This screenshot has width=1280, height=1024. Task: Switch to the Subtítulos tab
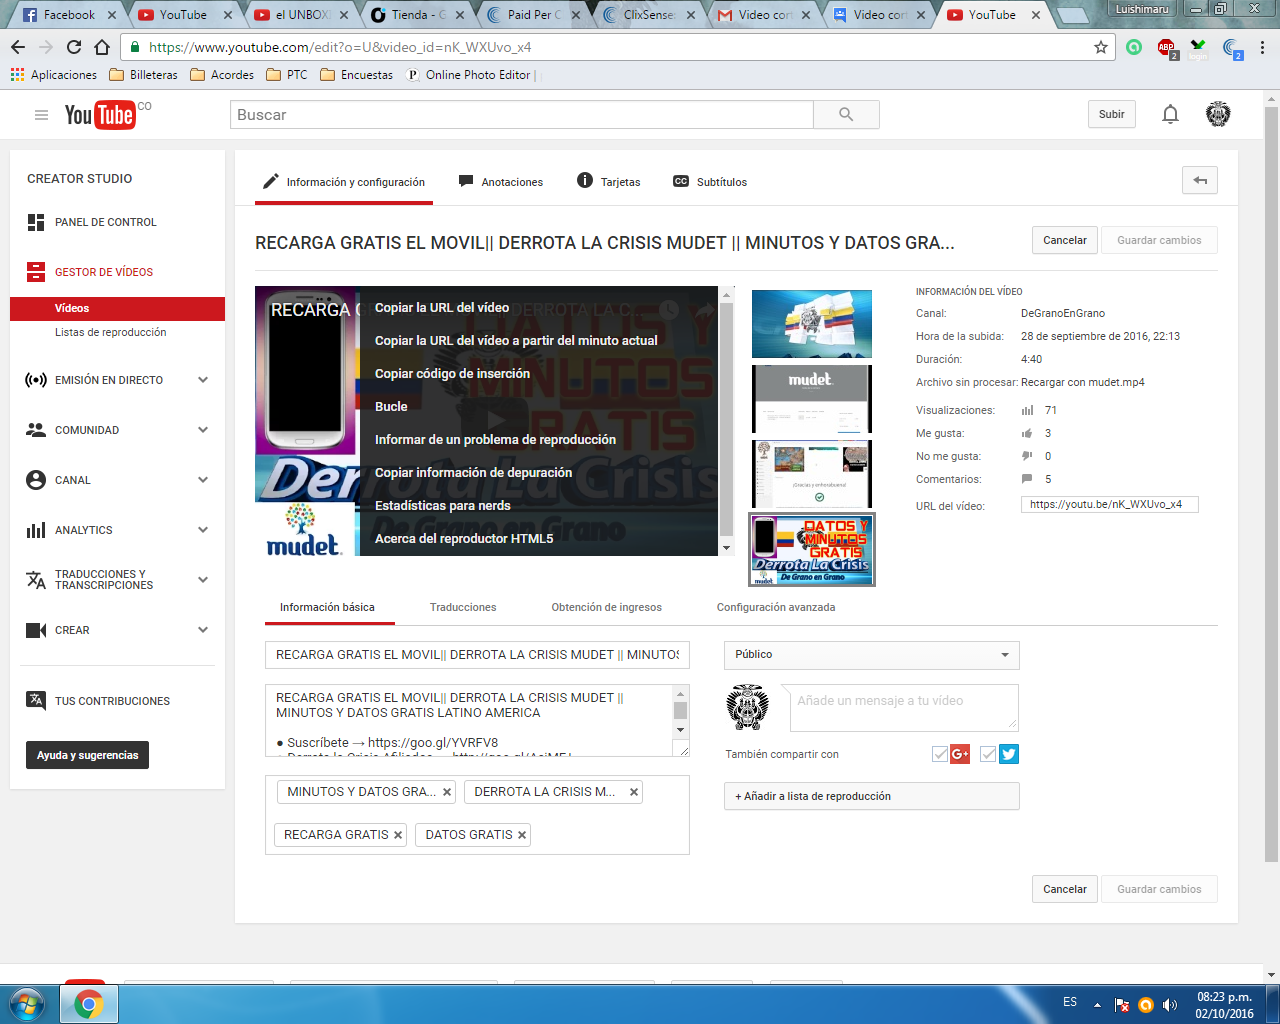(x=710, y=182)
